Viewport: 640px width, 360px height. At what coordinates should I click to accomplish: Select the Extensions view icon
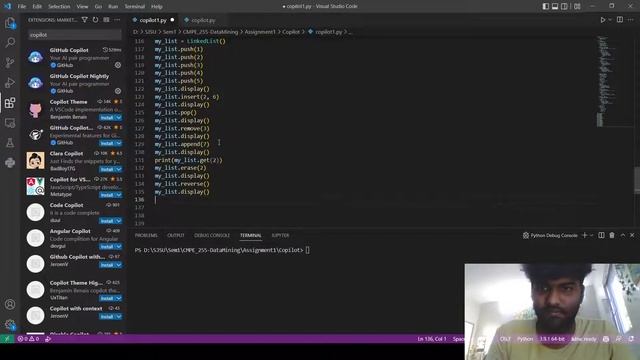coord(10,102)
